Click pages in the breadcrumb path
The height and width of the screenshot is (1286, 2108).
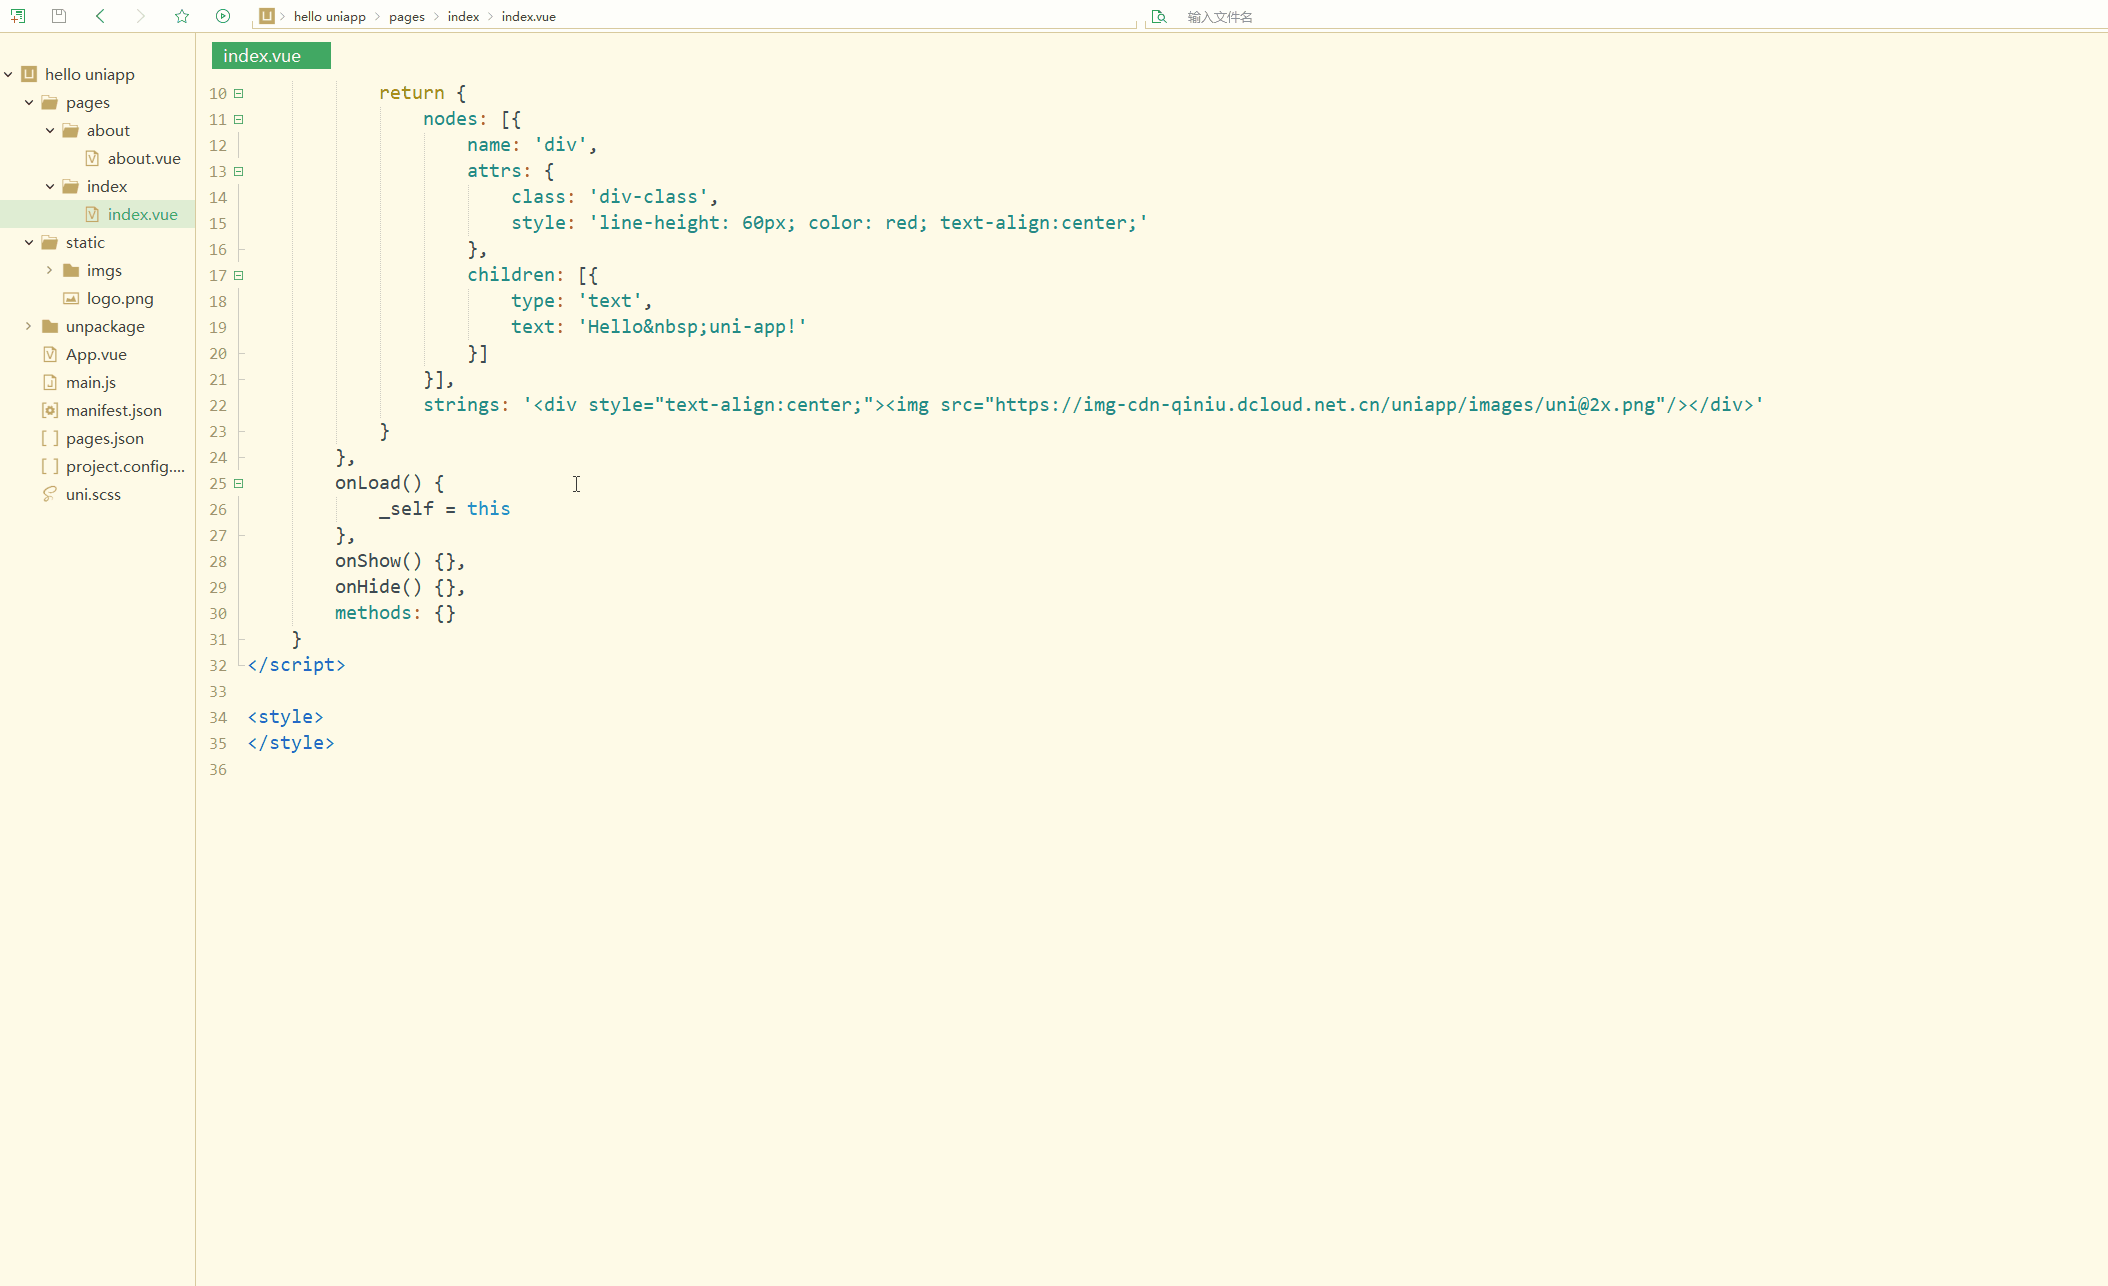point(407,17)
